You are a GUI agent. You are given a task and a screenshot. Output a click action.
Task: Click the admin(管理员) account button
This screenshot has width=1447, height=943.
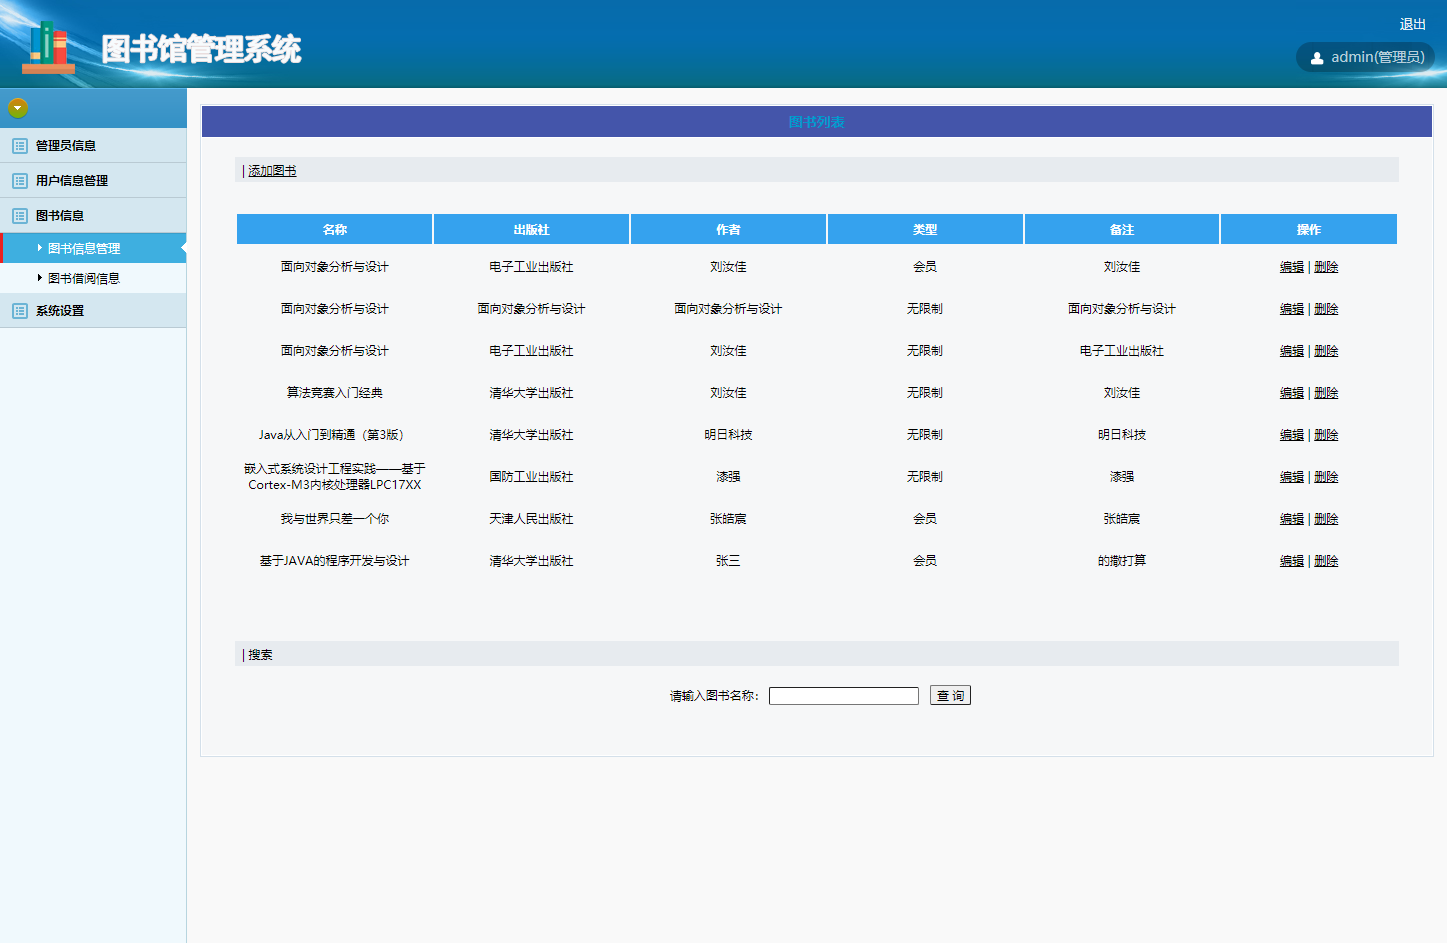click(1365, 57)
